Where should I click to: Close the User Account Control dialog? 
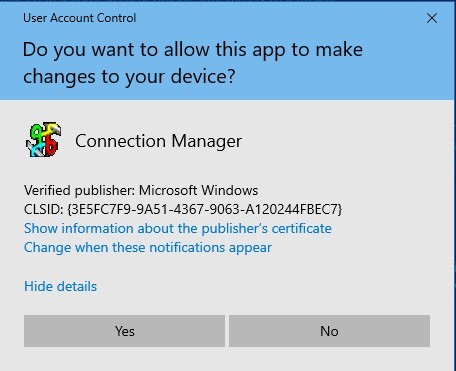[x=432, y=18]
